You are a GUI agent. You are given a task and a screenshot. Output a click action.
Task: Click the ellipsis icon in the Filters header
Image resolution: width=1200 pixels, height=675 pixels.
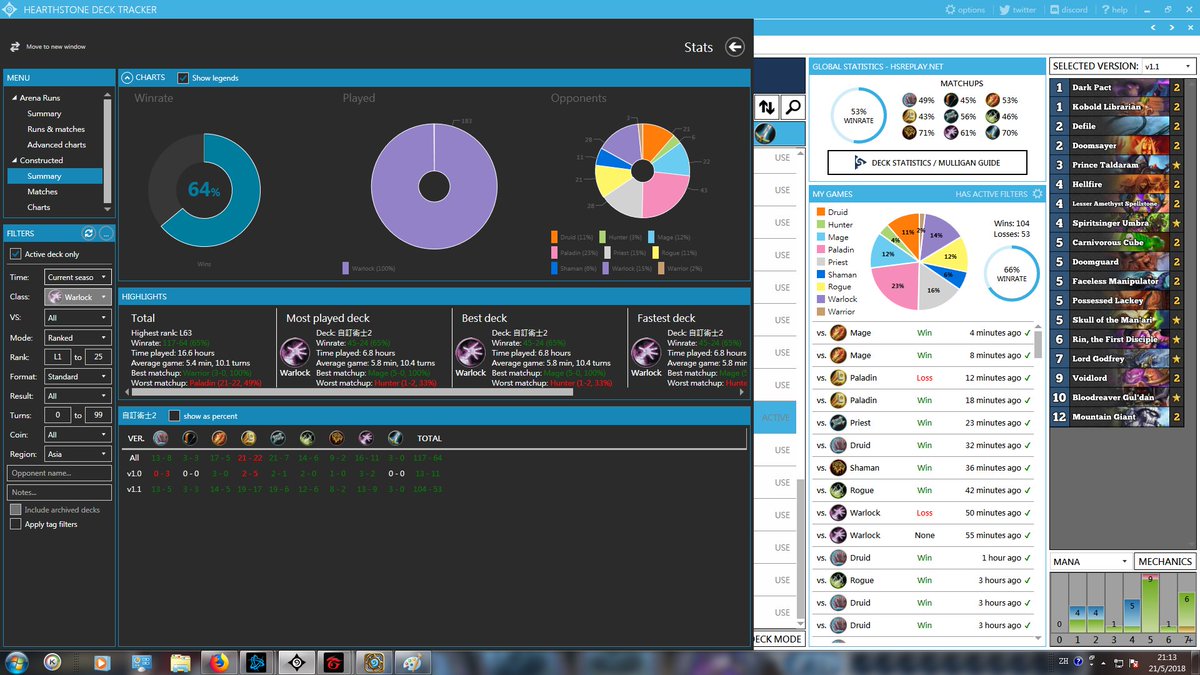pyautogui.click(x=106, y=233)
